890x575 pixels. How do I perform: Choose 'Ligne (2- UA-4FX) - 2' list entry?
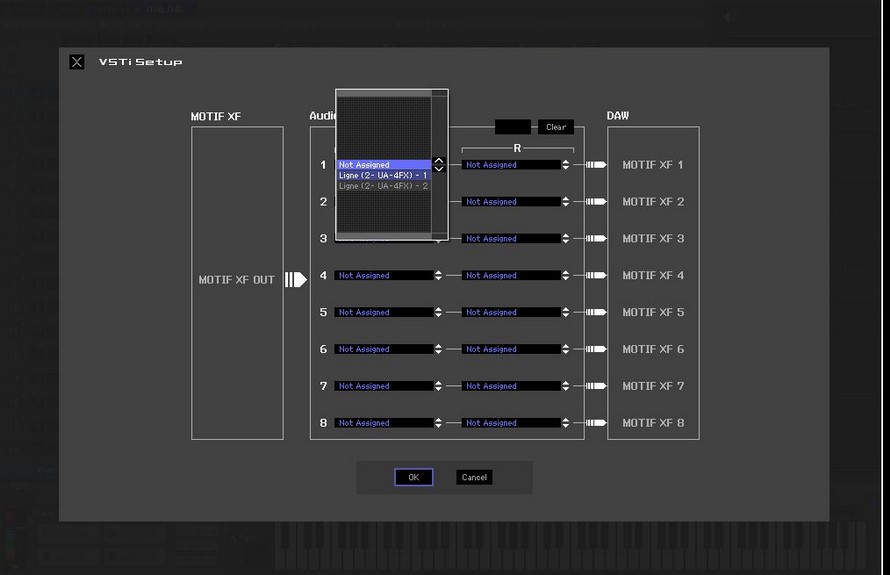coord(383,186)
